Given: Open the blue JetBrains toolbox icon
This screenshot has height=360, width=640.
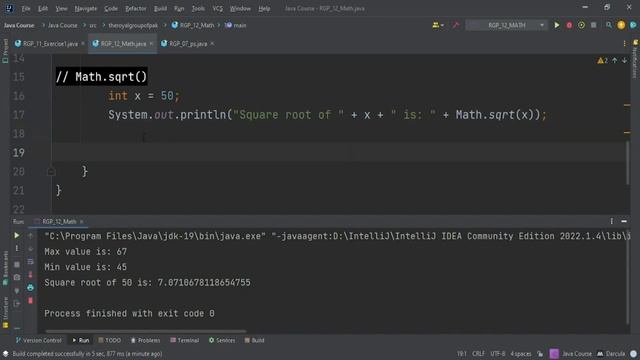Looking at the screenshot, I should [633, 25].
